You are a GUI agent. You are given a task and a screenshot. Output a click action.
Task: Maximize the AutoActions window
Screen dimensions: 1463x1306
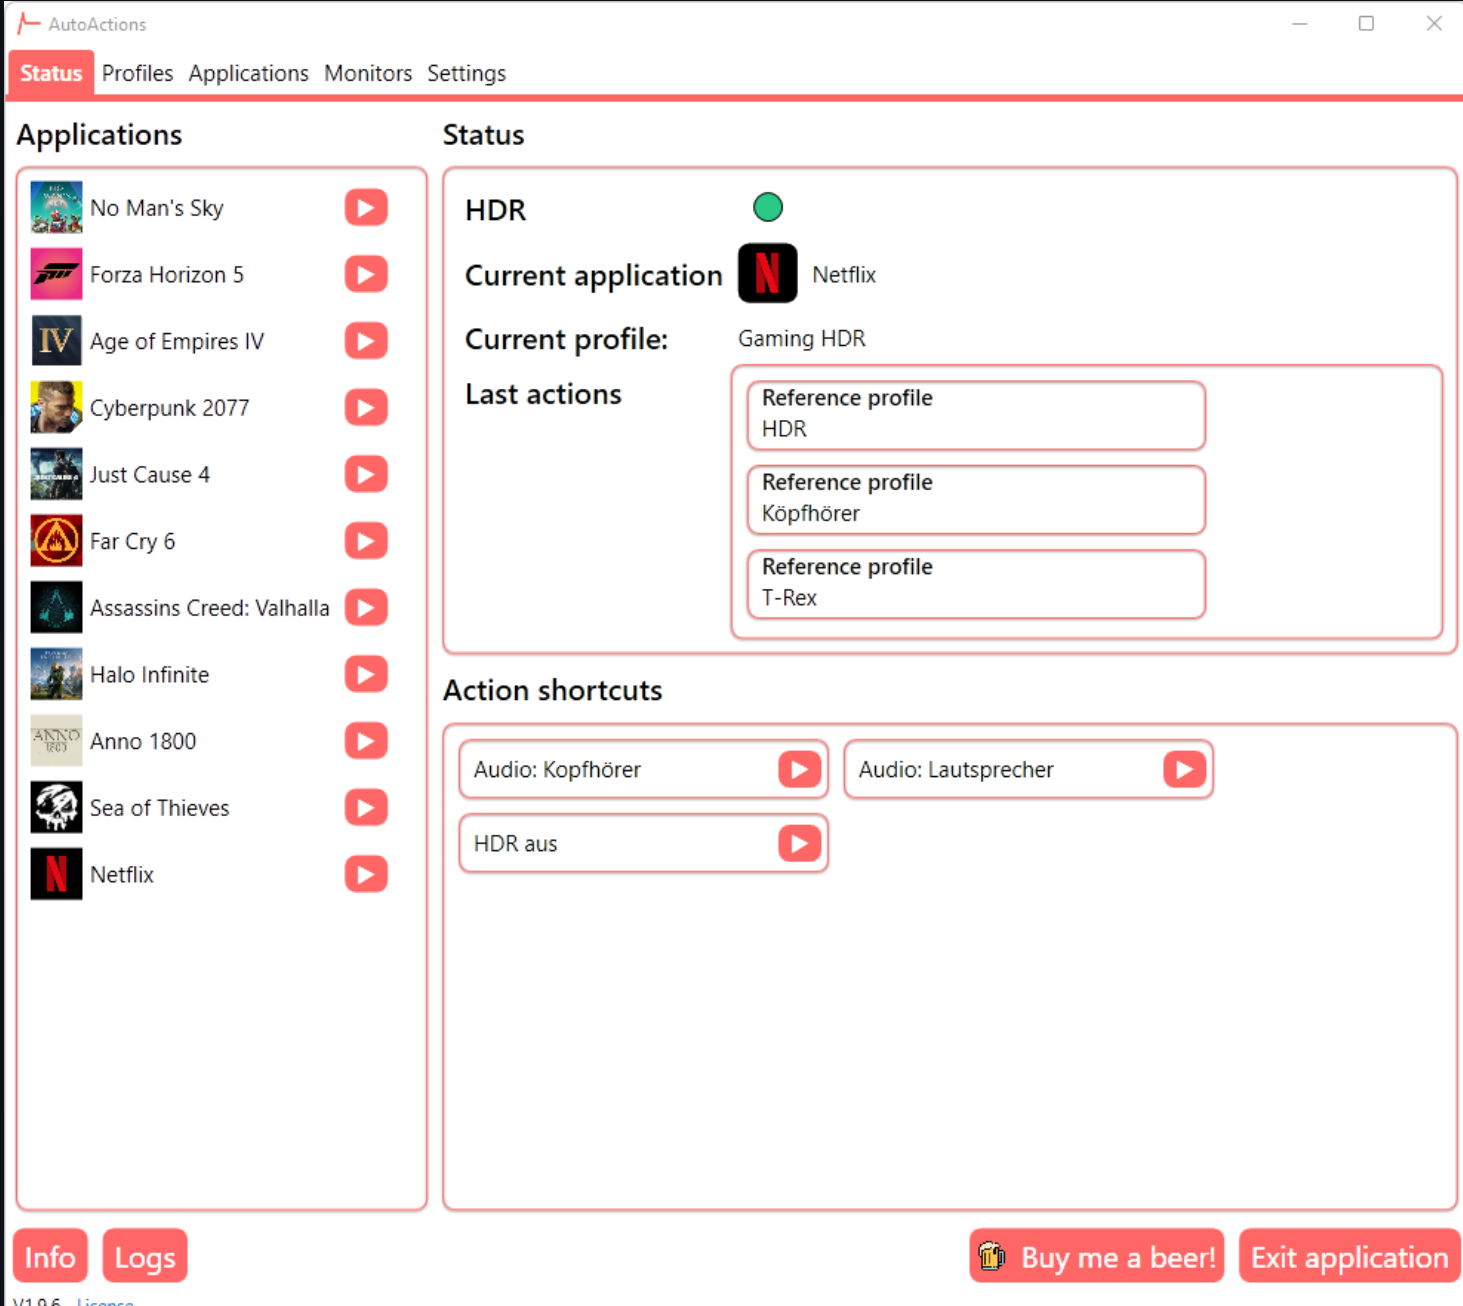pyautogui.click(x=1366, y=23)
